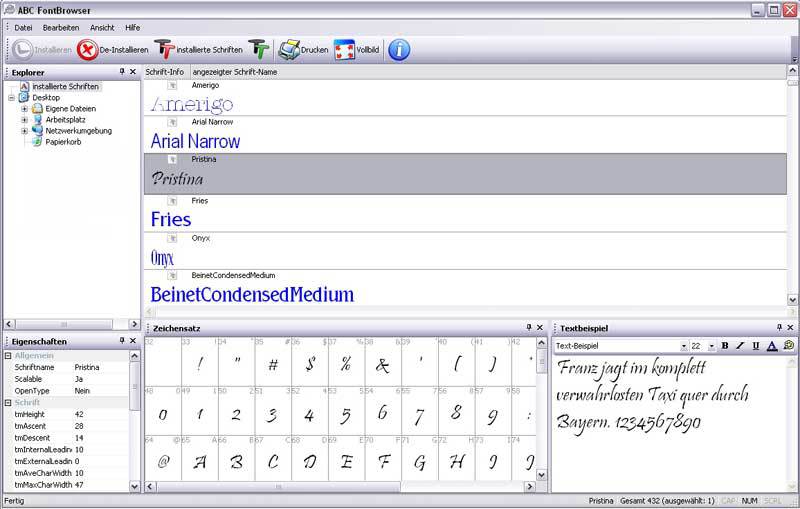This screenshot has height=509, width=800.
Task: Expand the Netzwerkumgebung node
Action: tap(24, 131)
